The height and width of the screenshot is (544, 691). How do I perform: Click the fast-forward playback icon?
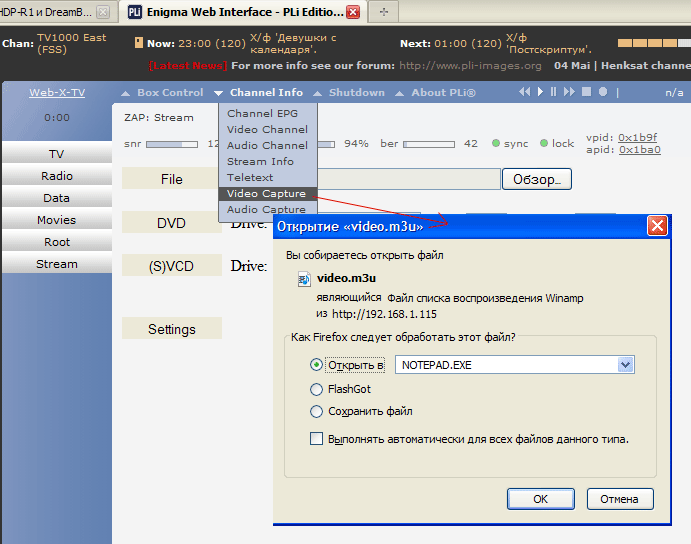(x=569, y=92)
